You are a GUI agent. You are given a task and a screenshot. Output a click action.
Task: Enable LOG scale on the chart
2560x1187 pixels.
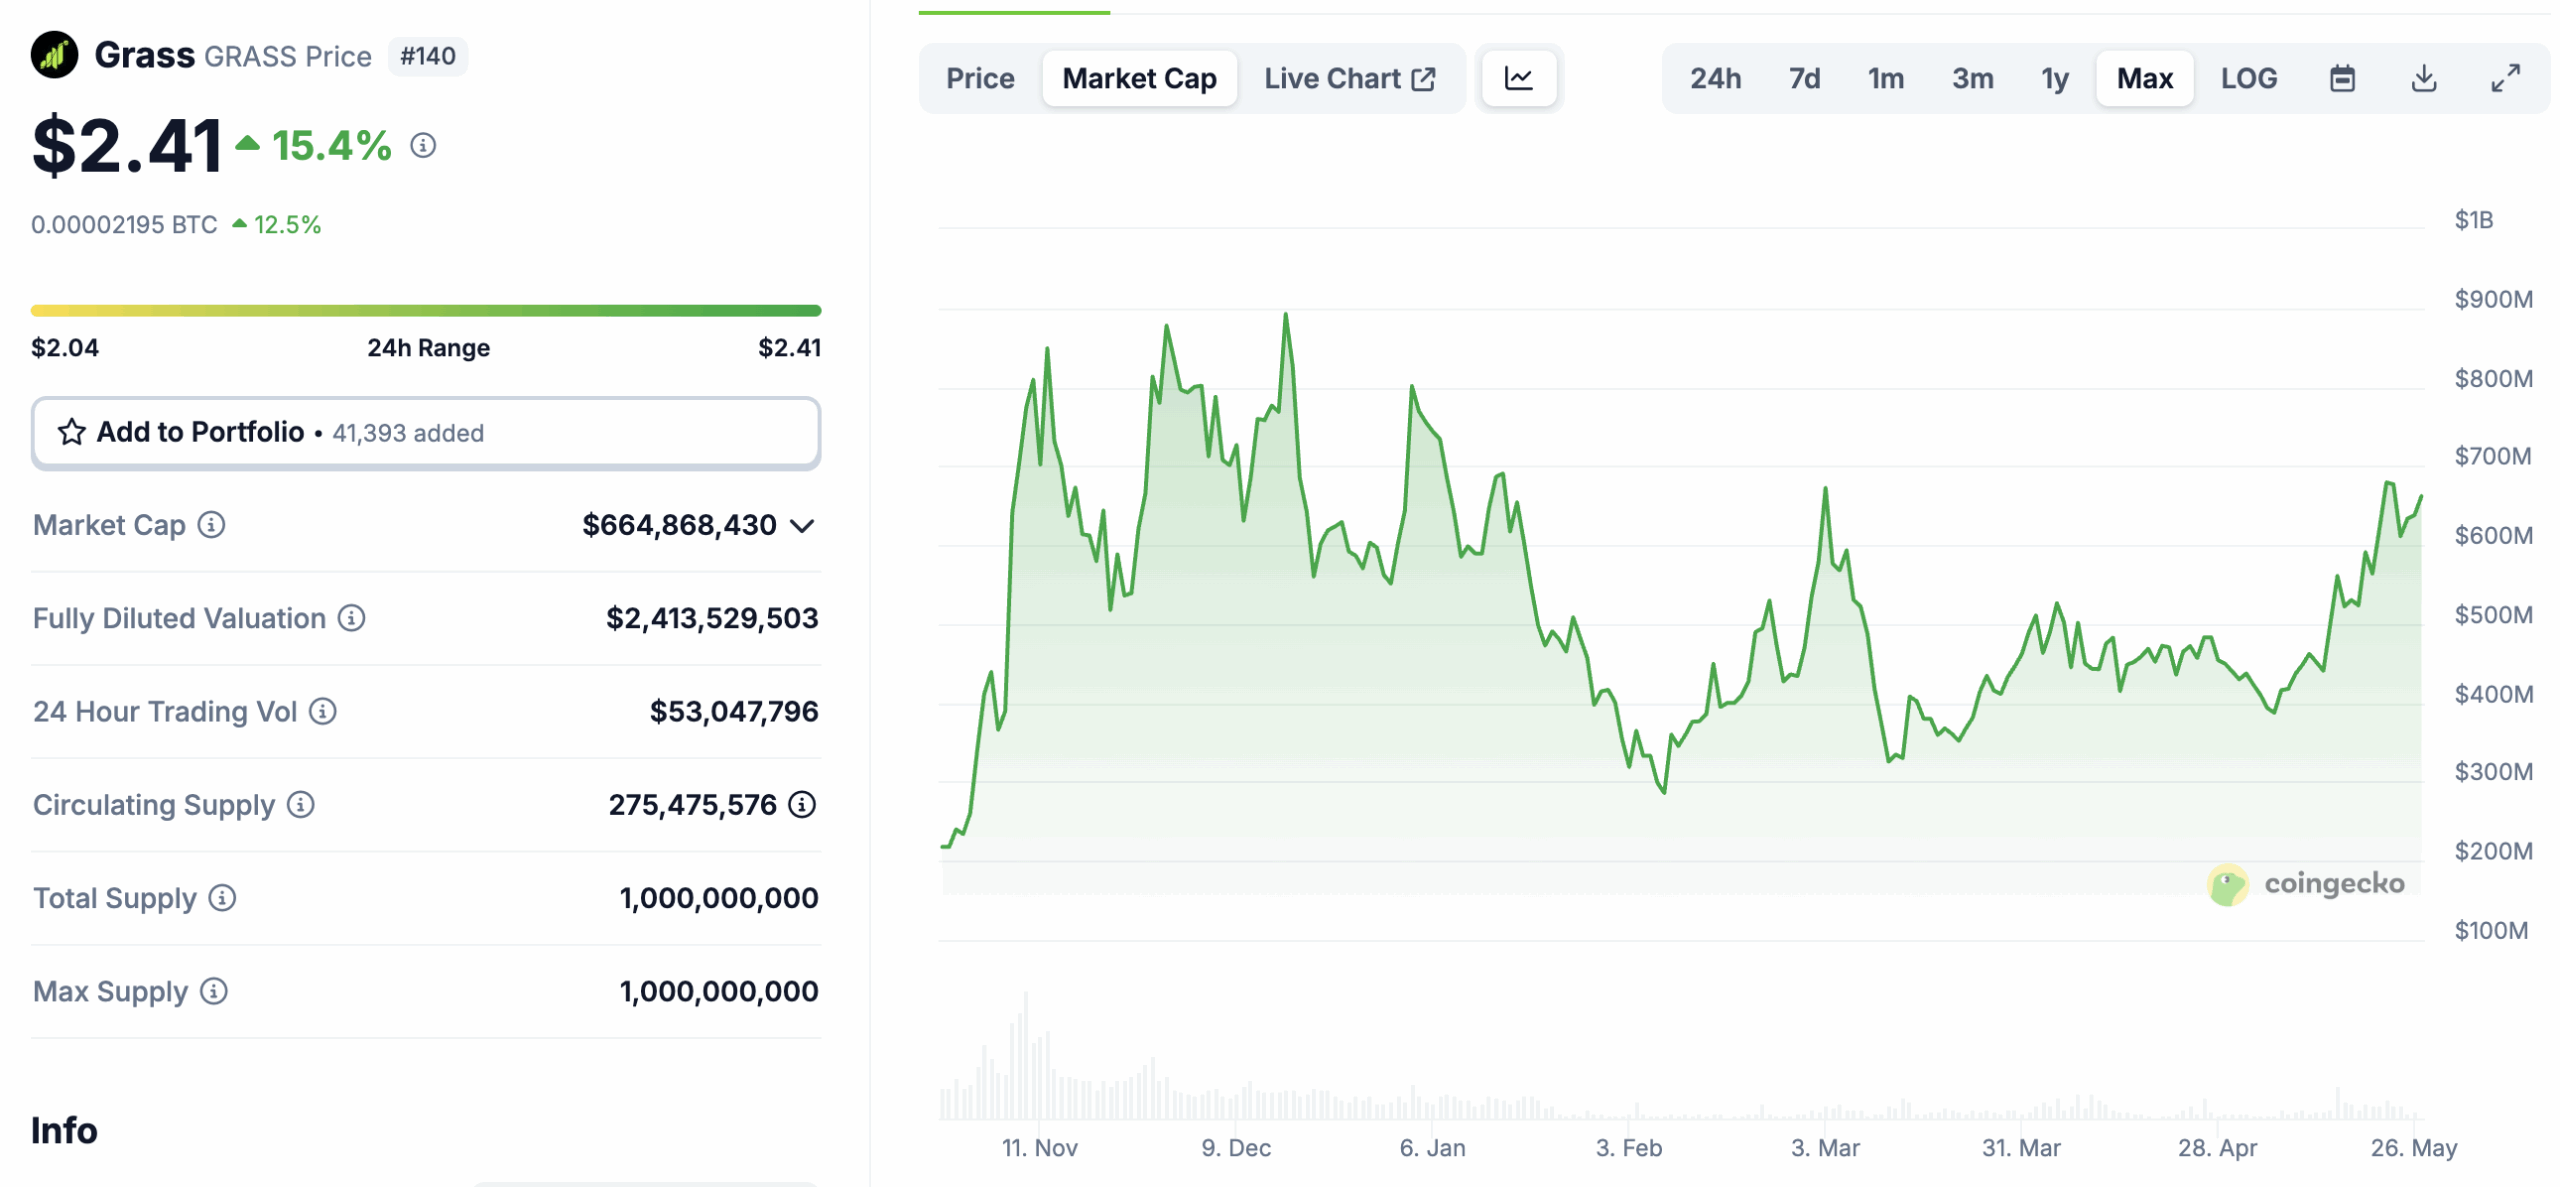point(2249,78)
